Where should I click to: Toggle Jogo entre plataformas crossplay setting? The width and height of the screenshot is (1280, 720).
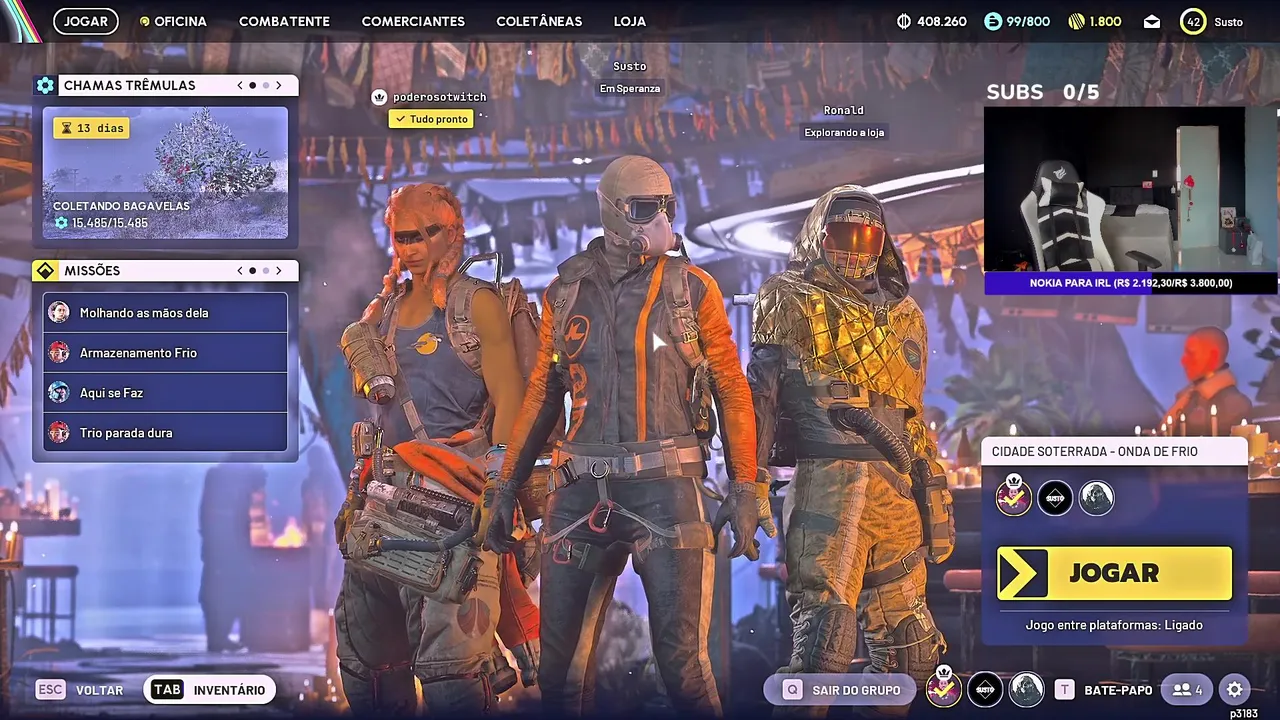[1113, 625]
